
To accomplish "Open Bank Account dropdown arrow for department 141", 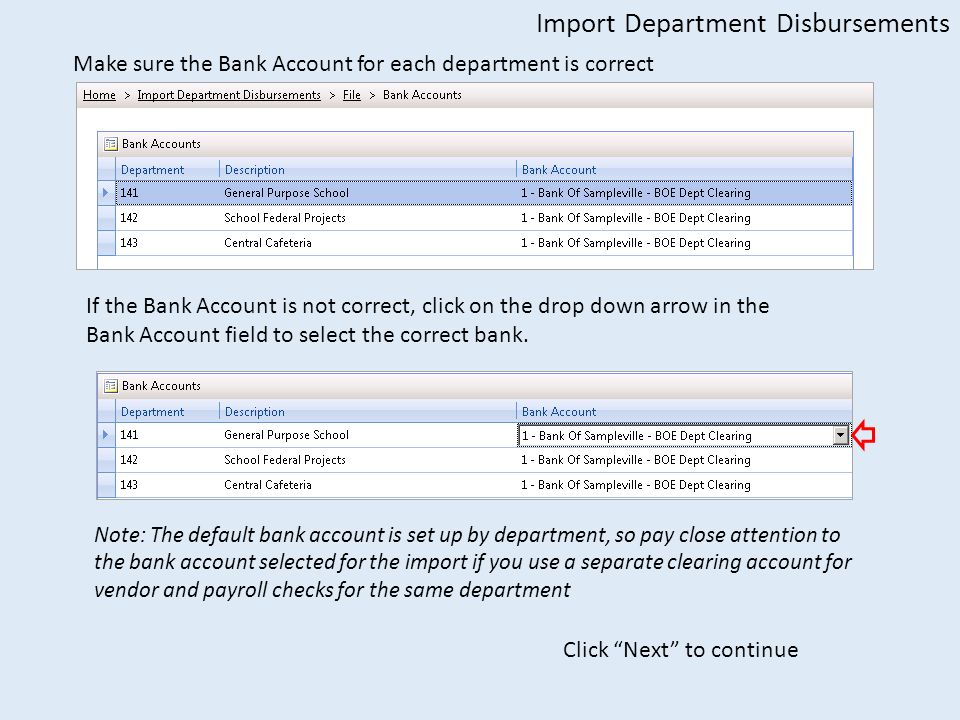I will point(841,435).
